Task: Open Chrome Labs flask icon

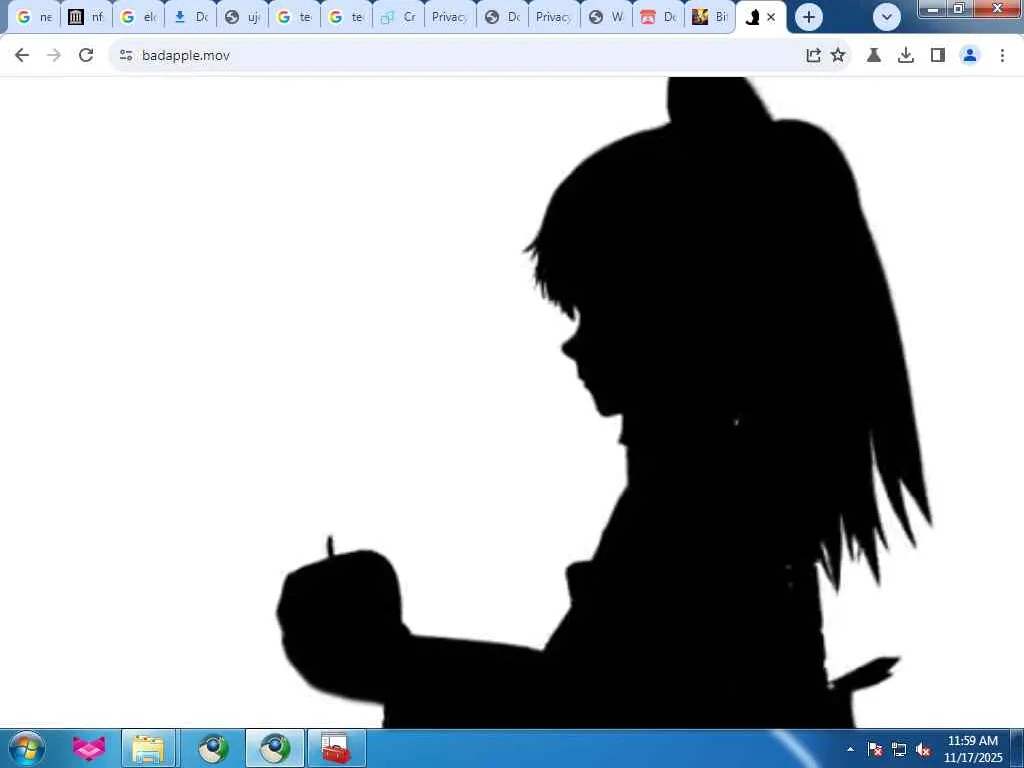Action: pos(874,56)
